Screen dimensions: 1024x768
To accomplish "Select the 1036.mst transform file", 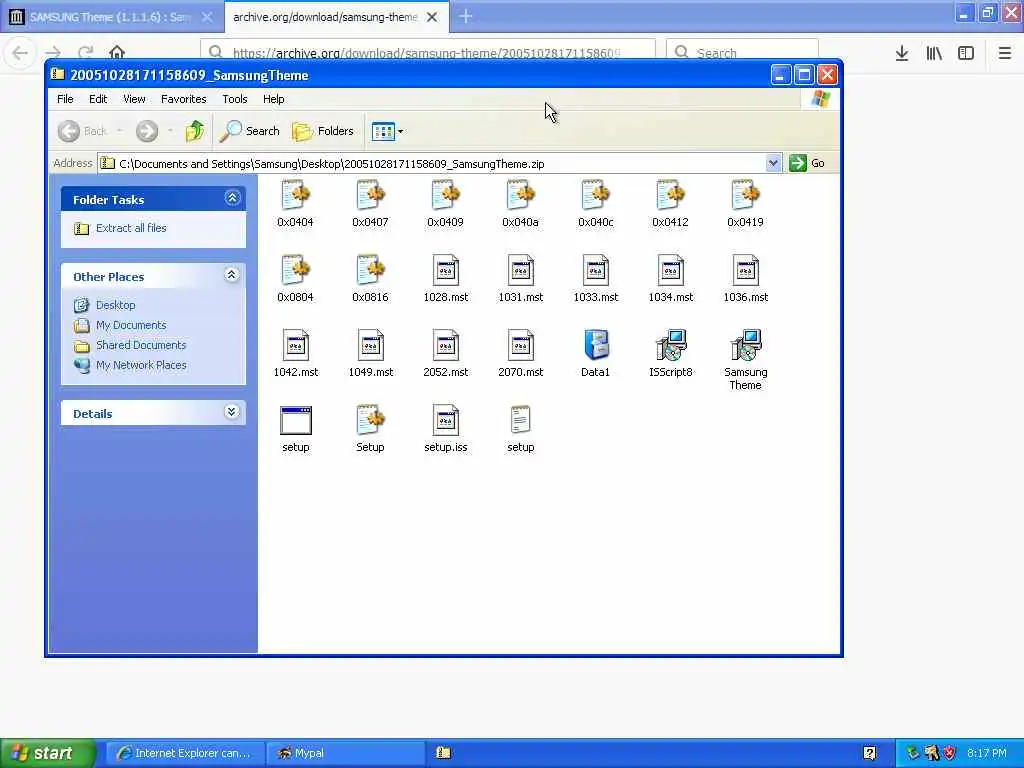I will 745,270.
